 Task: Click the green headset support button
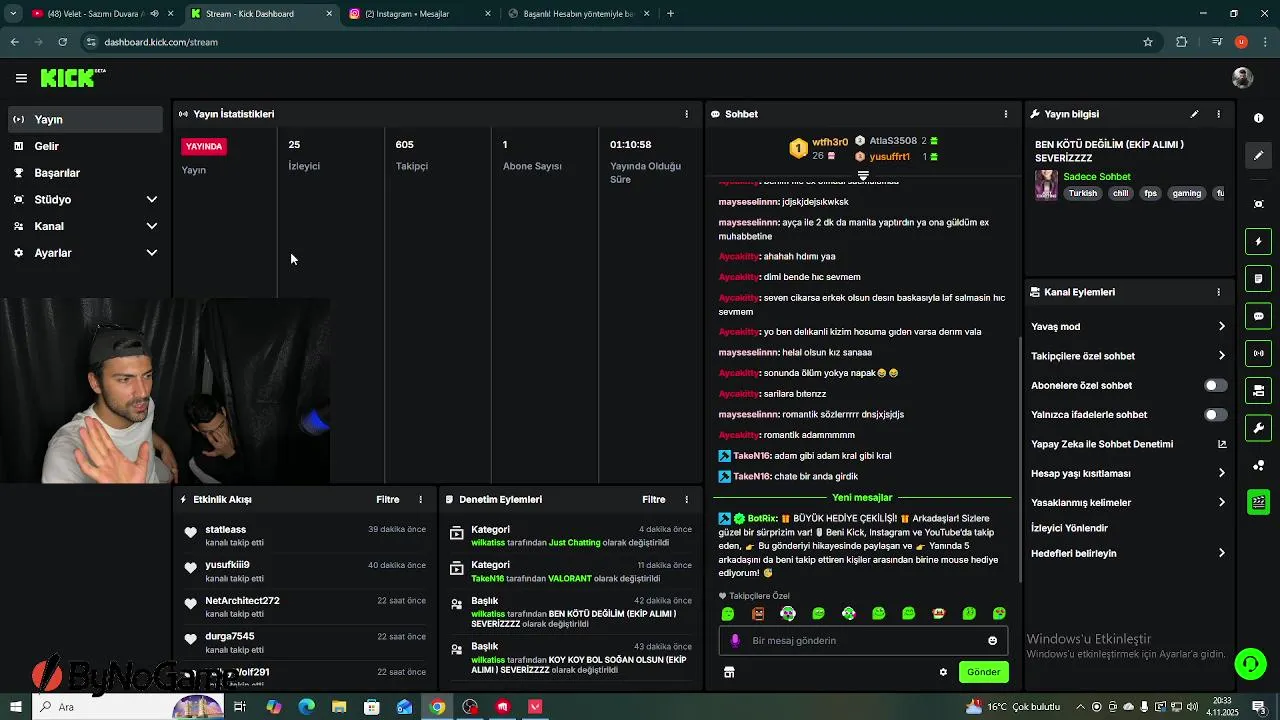[x=1249, y=663]
